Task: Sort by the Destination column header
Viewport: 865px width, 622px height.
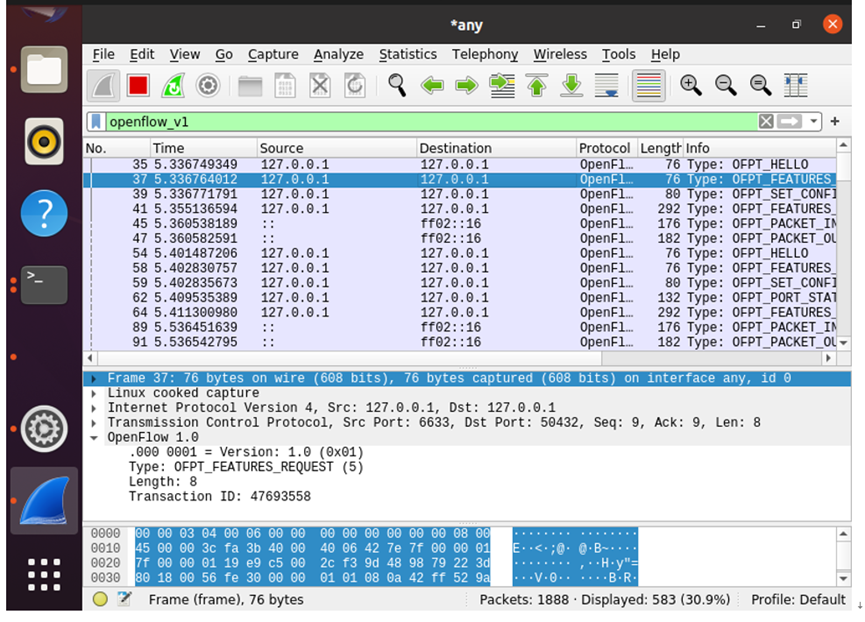Action: pyautogui.click(x=496, y=148)
